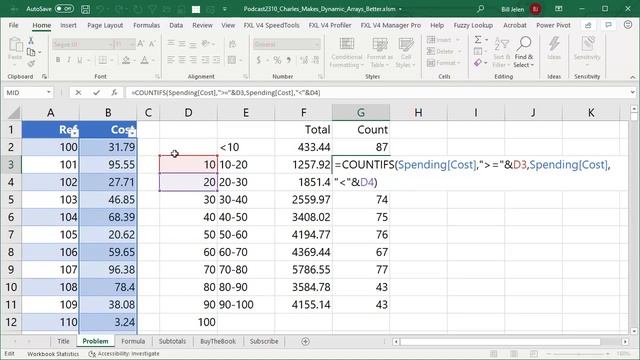Screen dimensions: 640x360
Task: Switch to the Power Pivot tab
Action: (x=553, y=25)
